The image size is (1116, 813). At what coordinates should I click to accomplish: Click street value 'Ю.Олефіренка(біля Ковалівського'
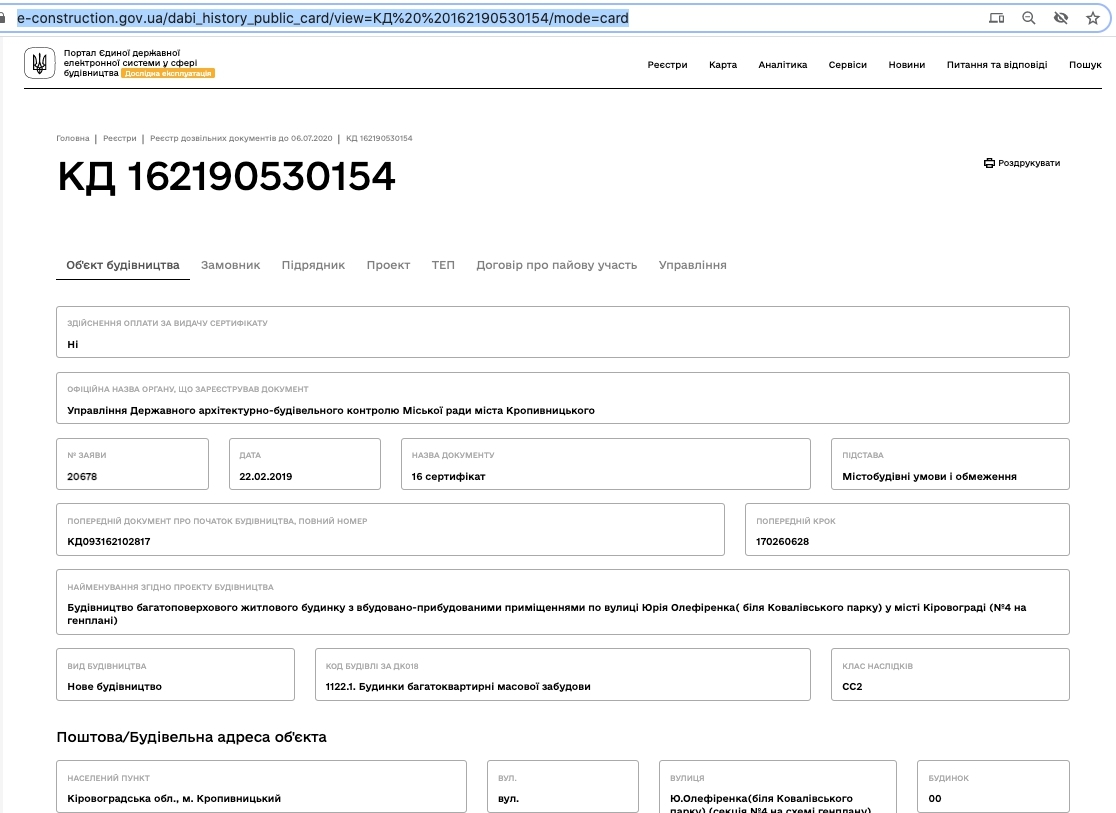[x=762, y=799]
